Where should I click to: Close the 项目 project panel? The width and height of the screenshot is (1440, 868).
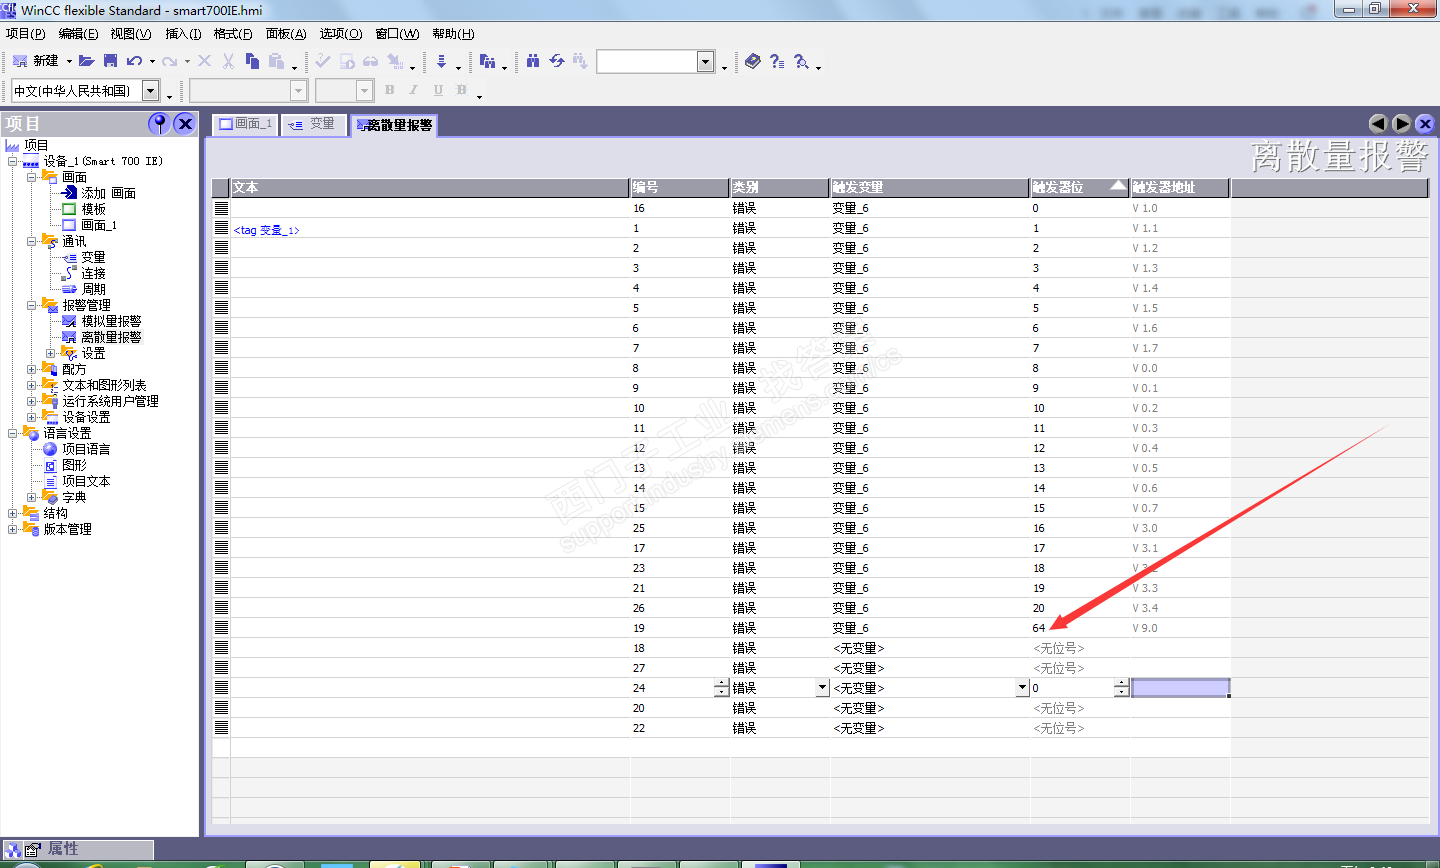(184, 123)
